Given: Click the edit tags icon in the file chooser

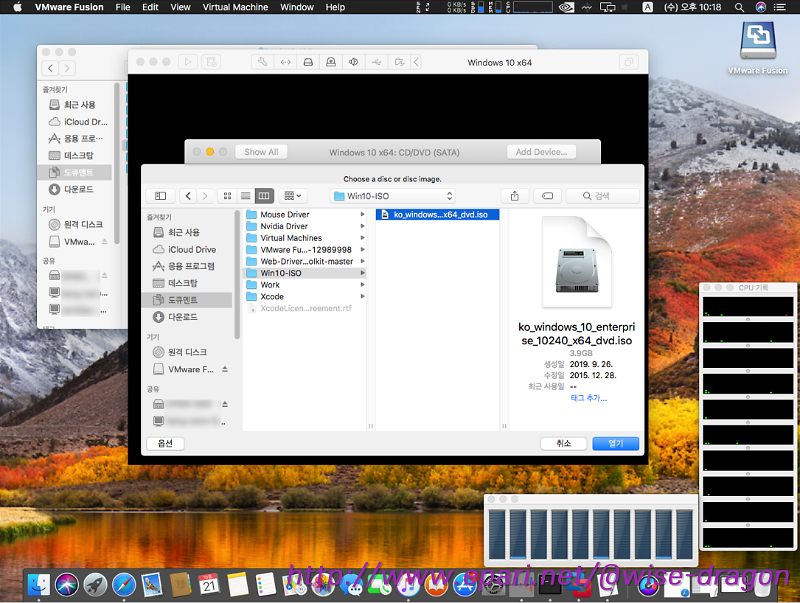Looking at the screenshot, I should coord(547,196).
